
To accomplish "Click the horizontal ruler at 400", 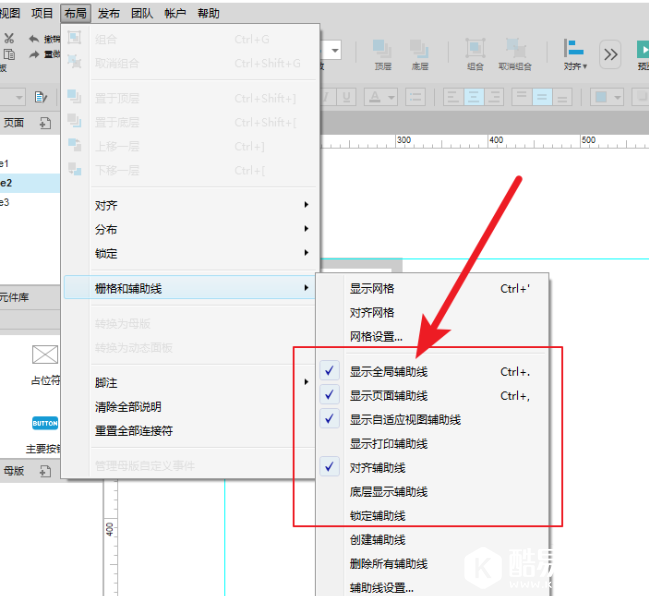I will [x=495, y=140].
